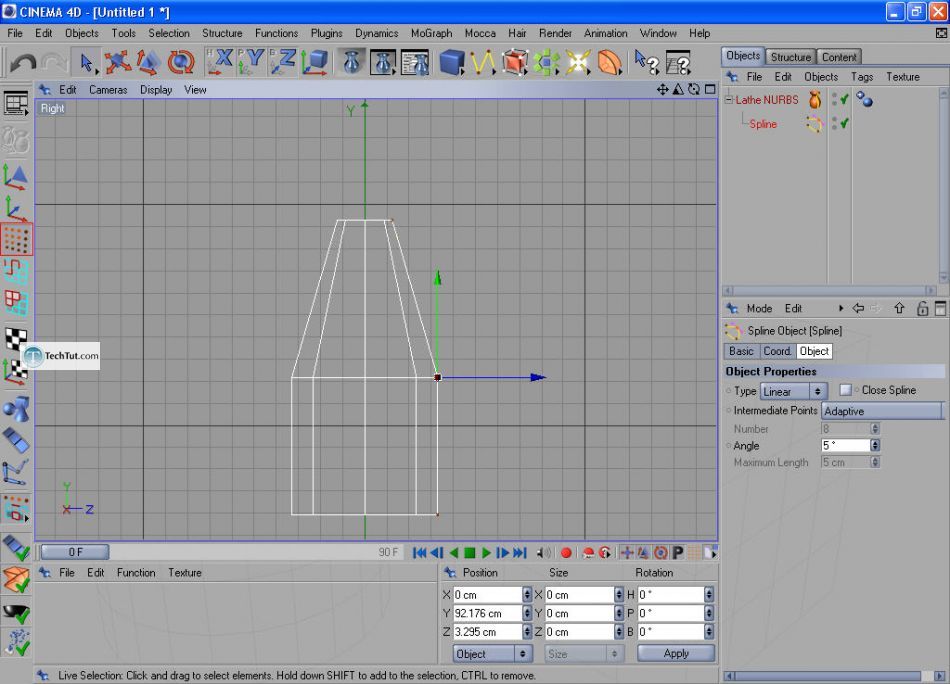Select the Model tool in left toolbar
This screenshot has width=950, height=684.
[16, 176]
